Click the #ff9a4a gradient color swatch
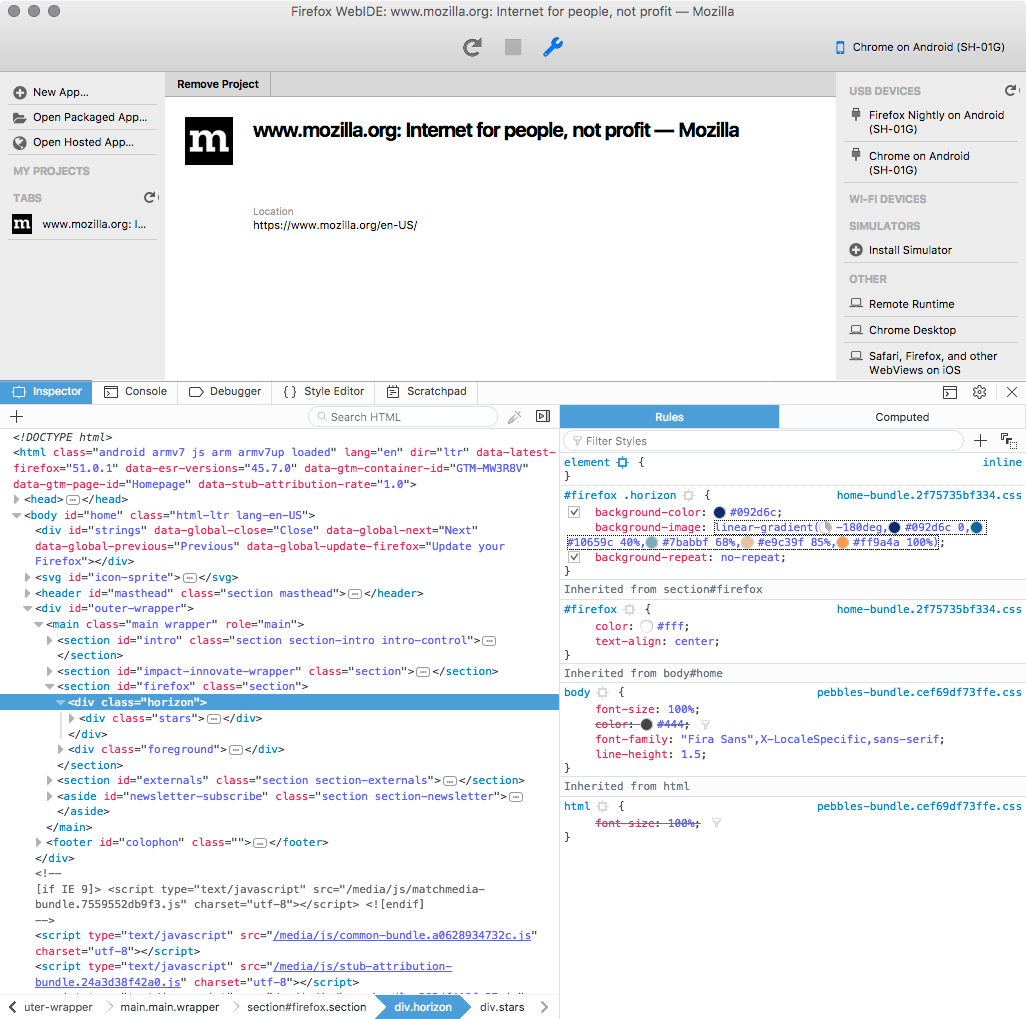This screenshot has height=1019, width=1026. coord(843,543)
